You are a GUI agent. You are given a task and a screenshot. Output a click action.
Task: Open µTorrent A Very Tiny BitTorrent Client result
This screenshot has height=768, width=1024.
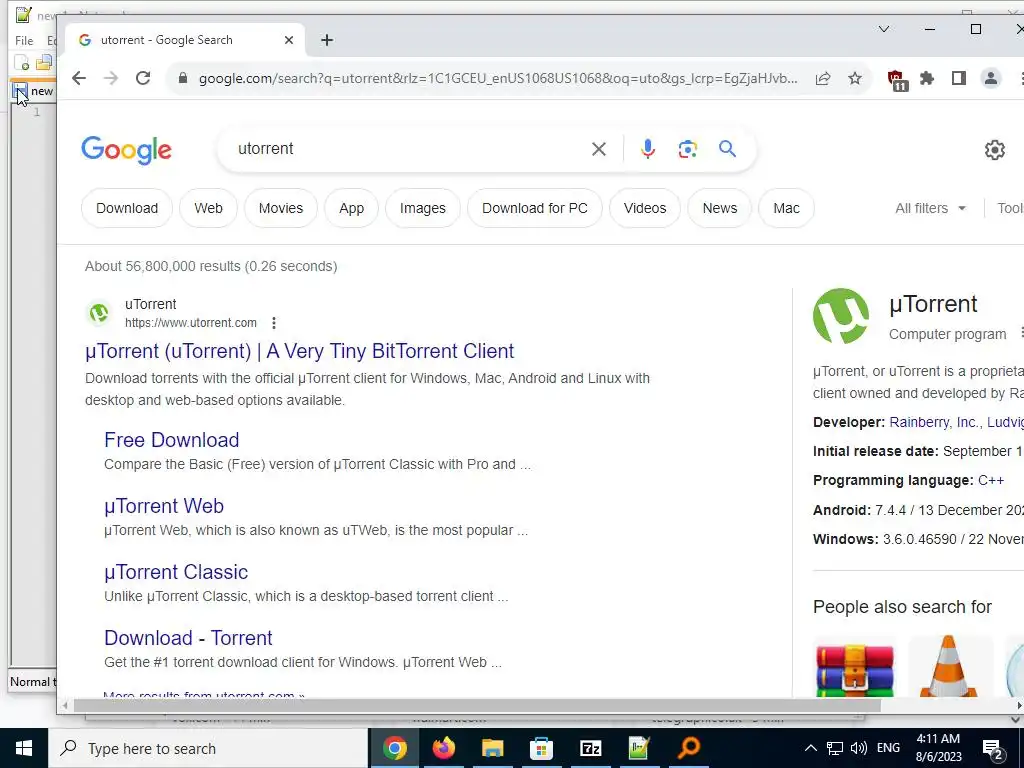coord(300,351)
